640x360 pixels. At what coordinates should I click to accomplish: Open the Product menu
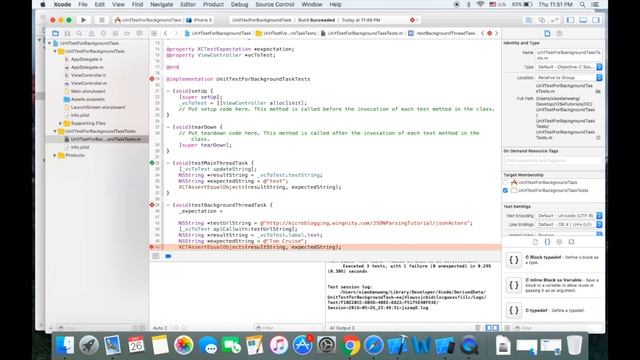[x=213, y=4]
